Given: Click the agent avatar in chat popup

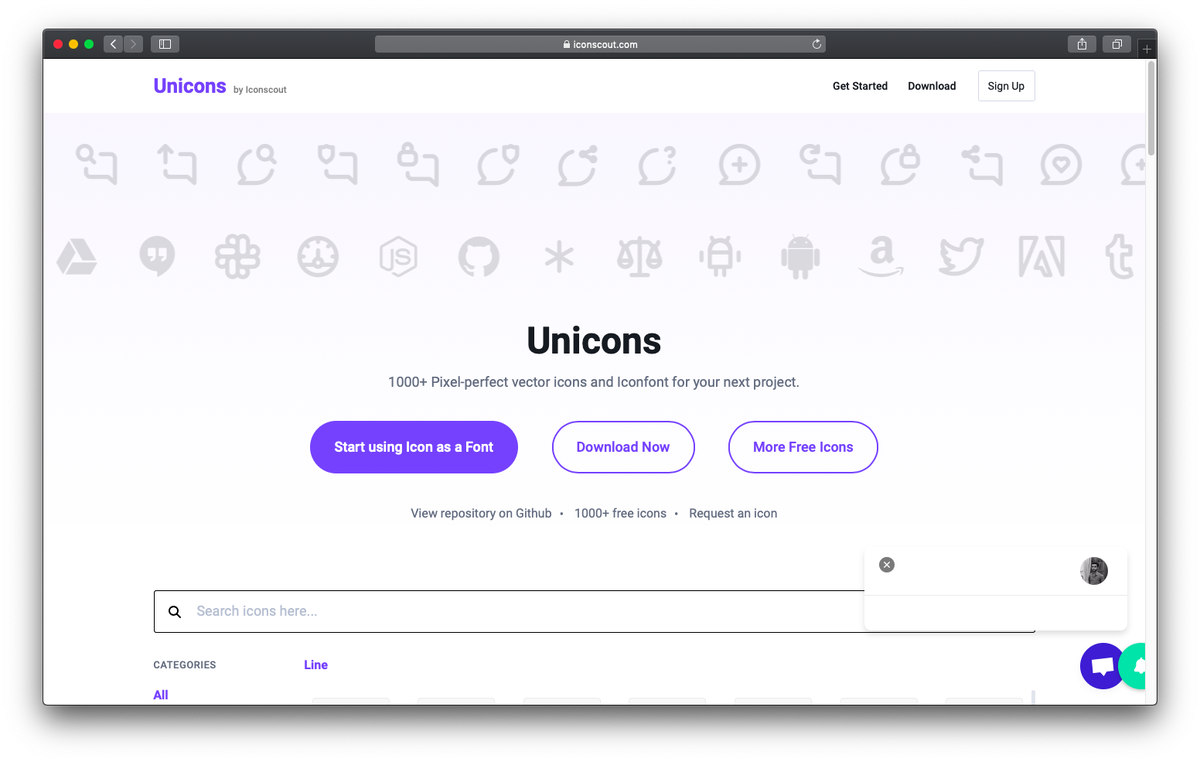Looking at the screenshot, I should [x=1094, y=571].
